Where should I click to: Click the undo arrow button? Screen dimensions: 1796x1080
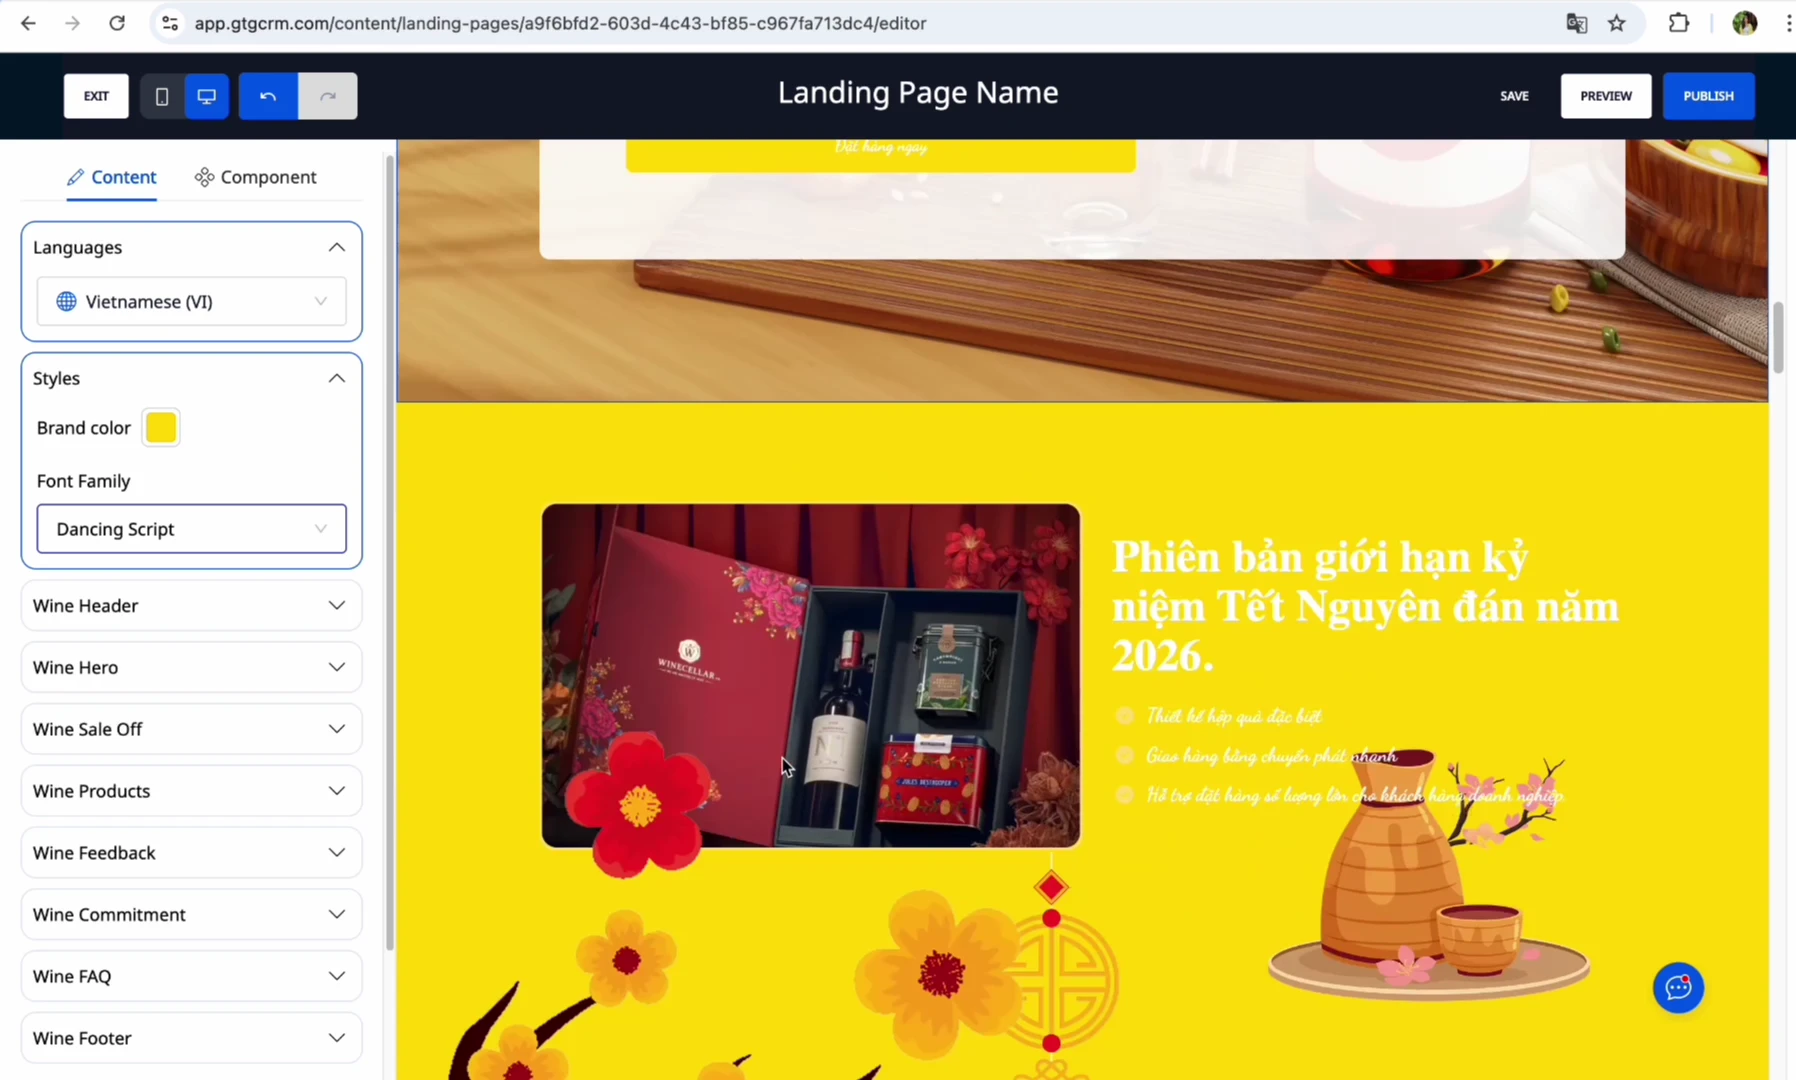pyautogui.click(x=268, y=96)
